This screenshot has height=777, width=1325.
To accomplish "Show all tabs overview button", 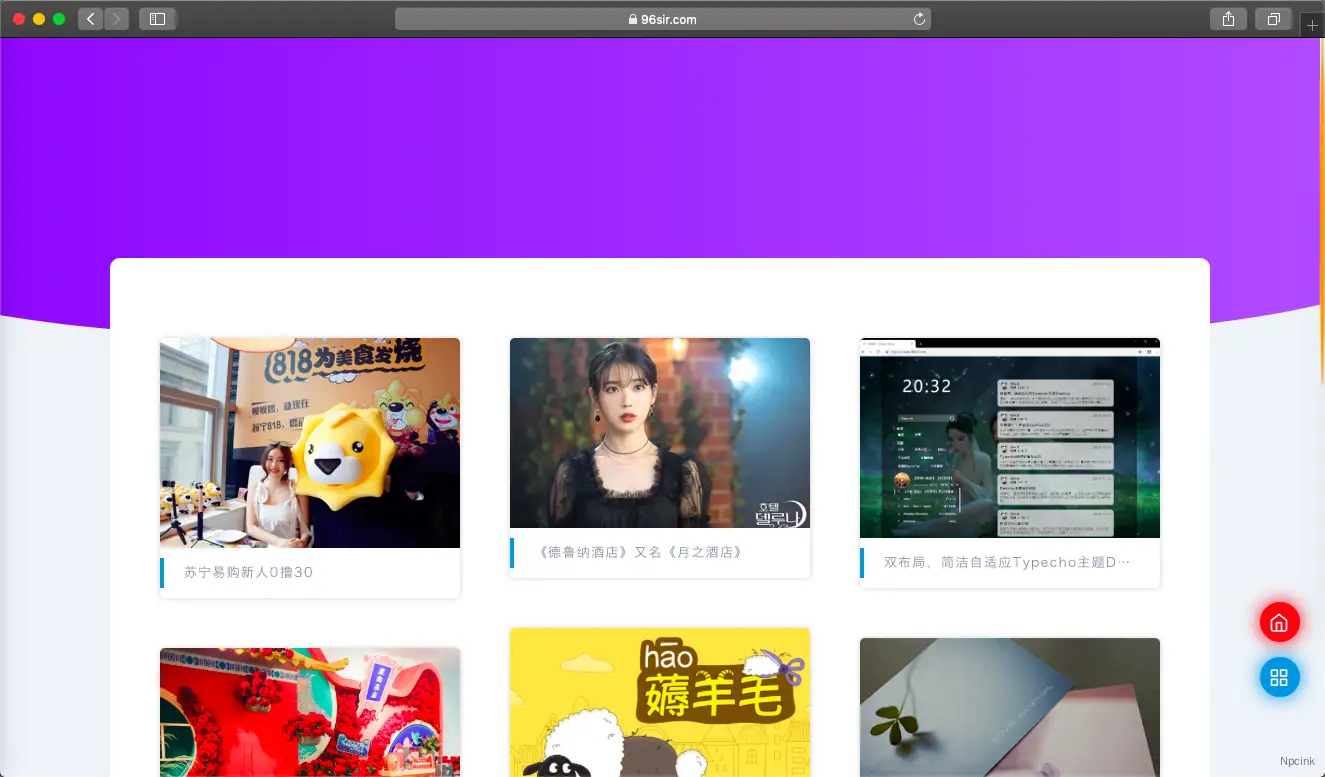I will 1273,19.
